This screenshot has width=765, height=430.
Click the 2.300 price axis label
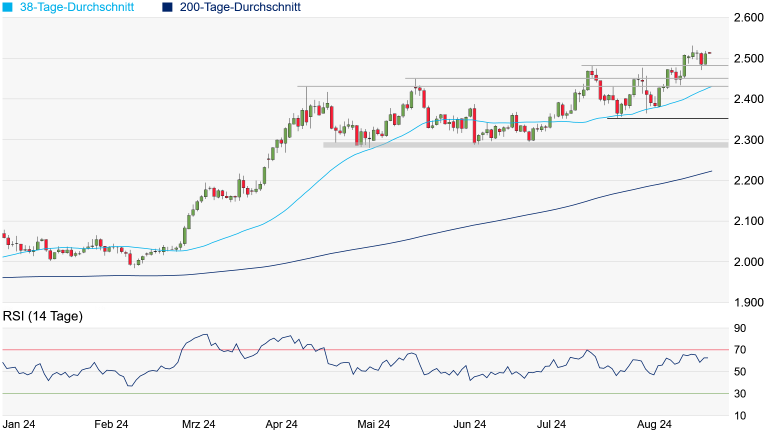coord(746,140)
